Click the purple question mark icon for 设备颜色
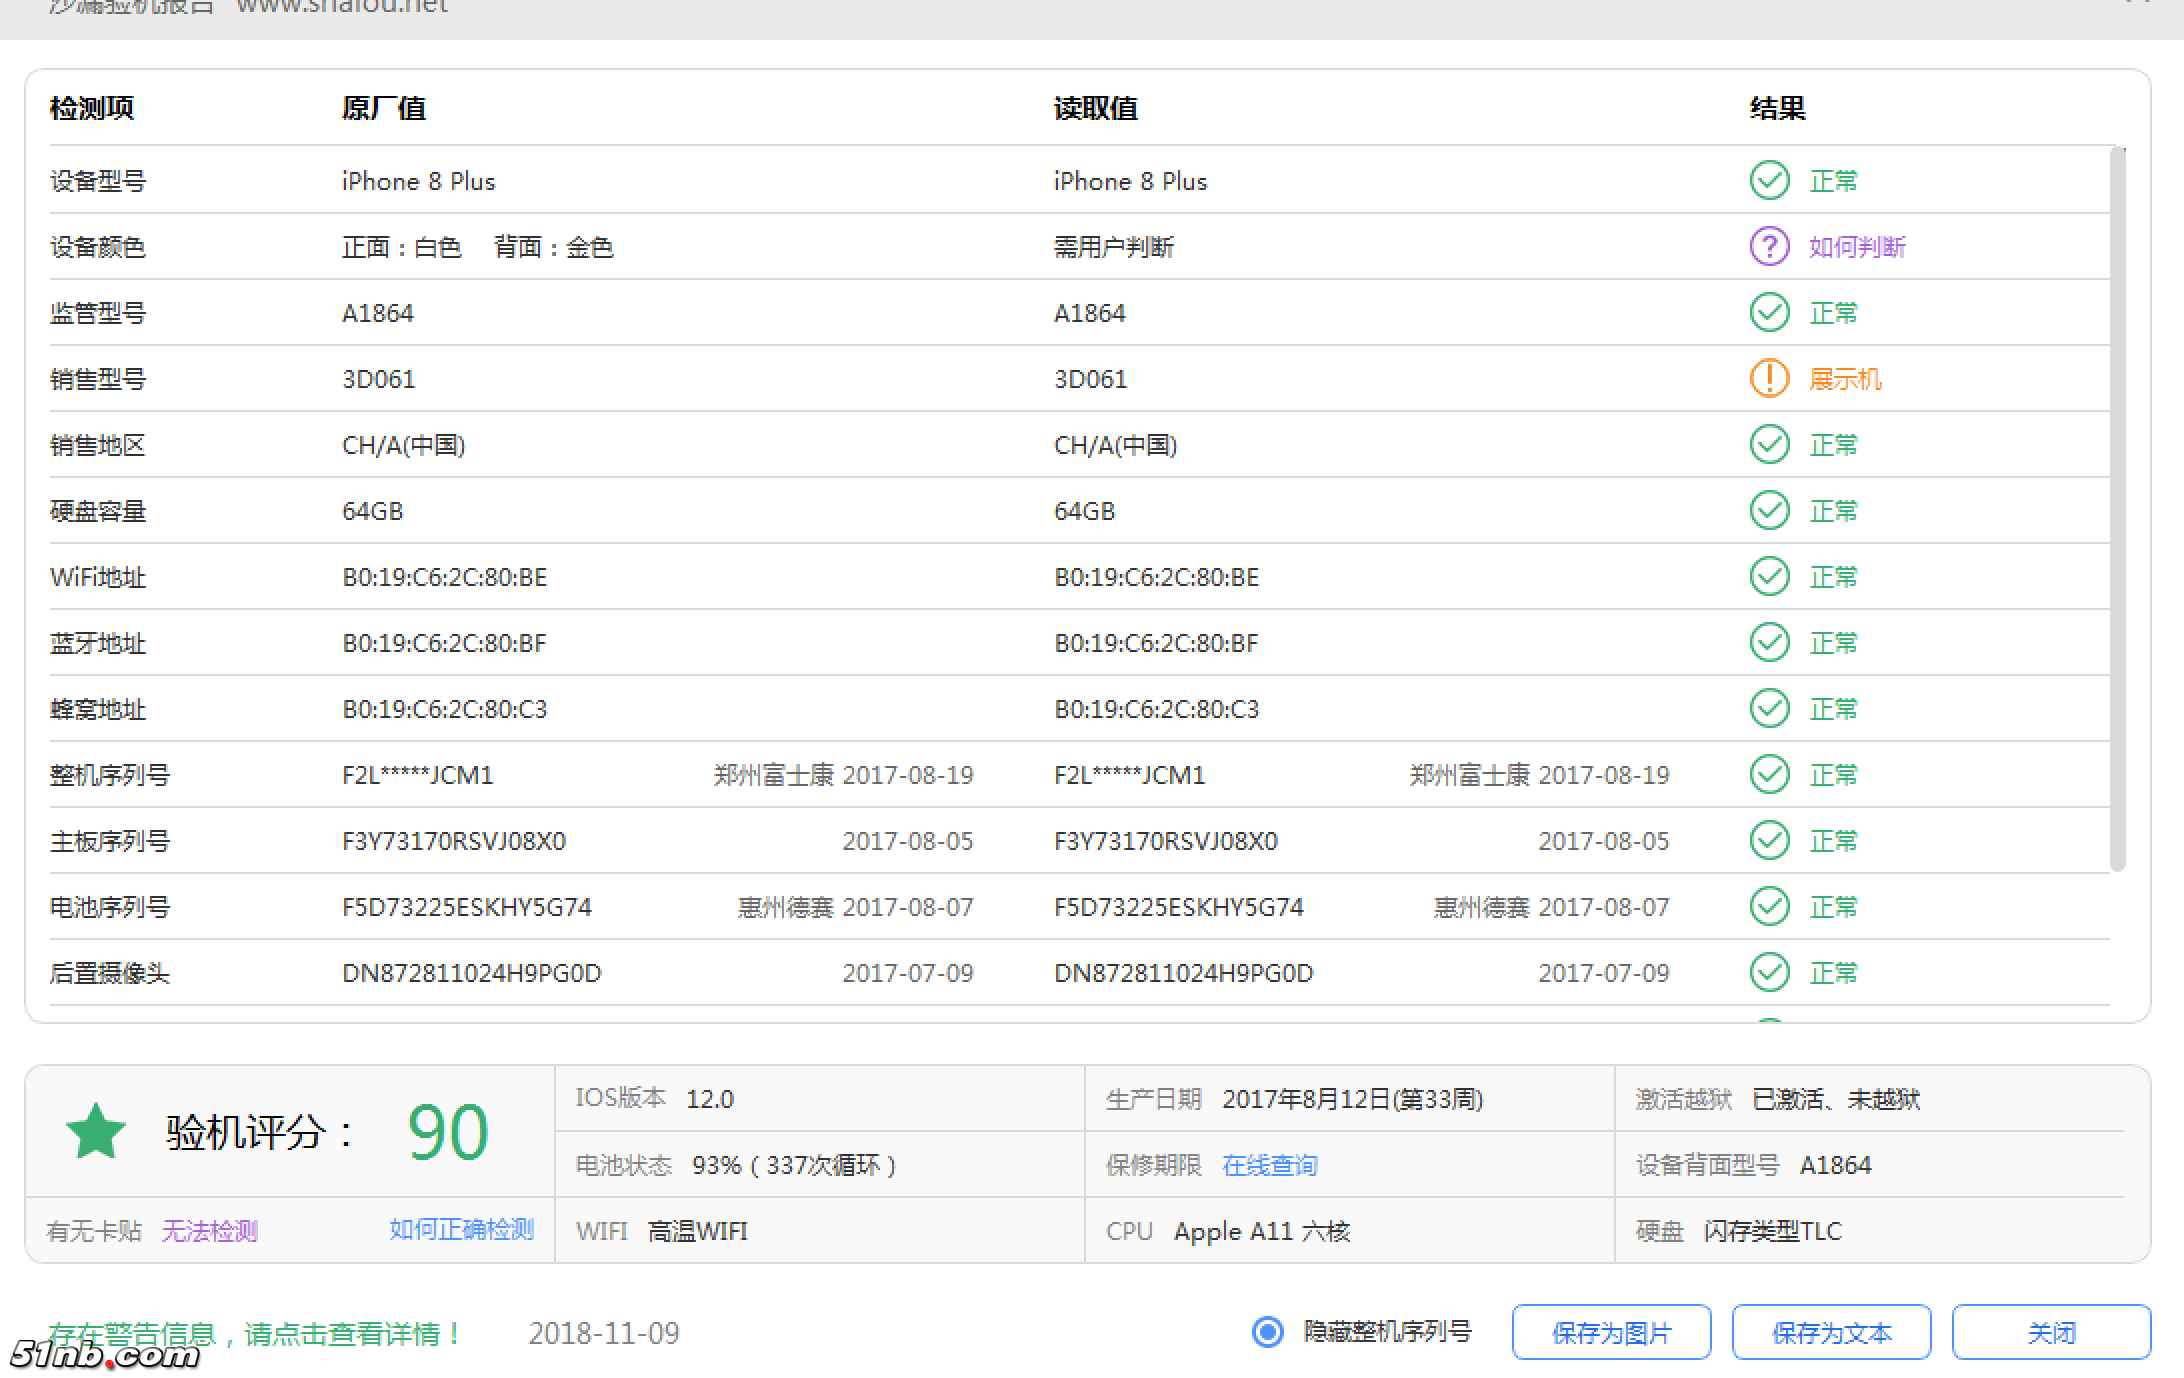The width and height of the screenshot is (2184, 1378). pos(1769,247)
